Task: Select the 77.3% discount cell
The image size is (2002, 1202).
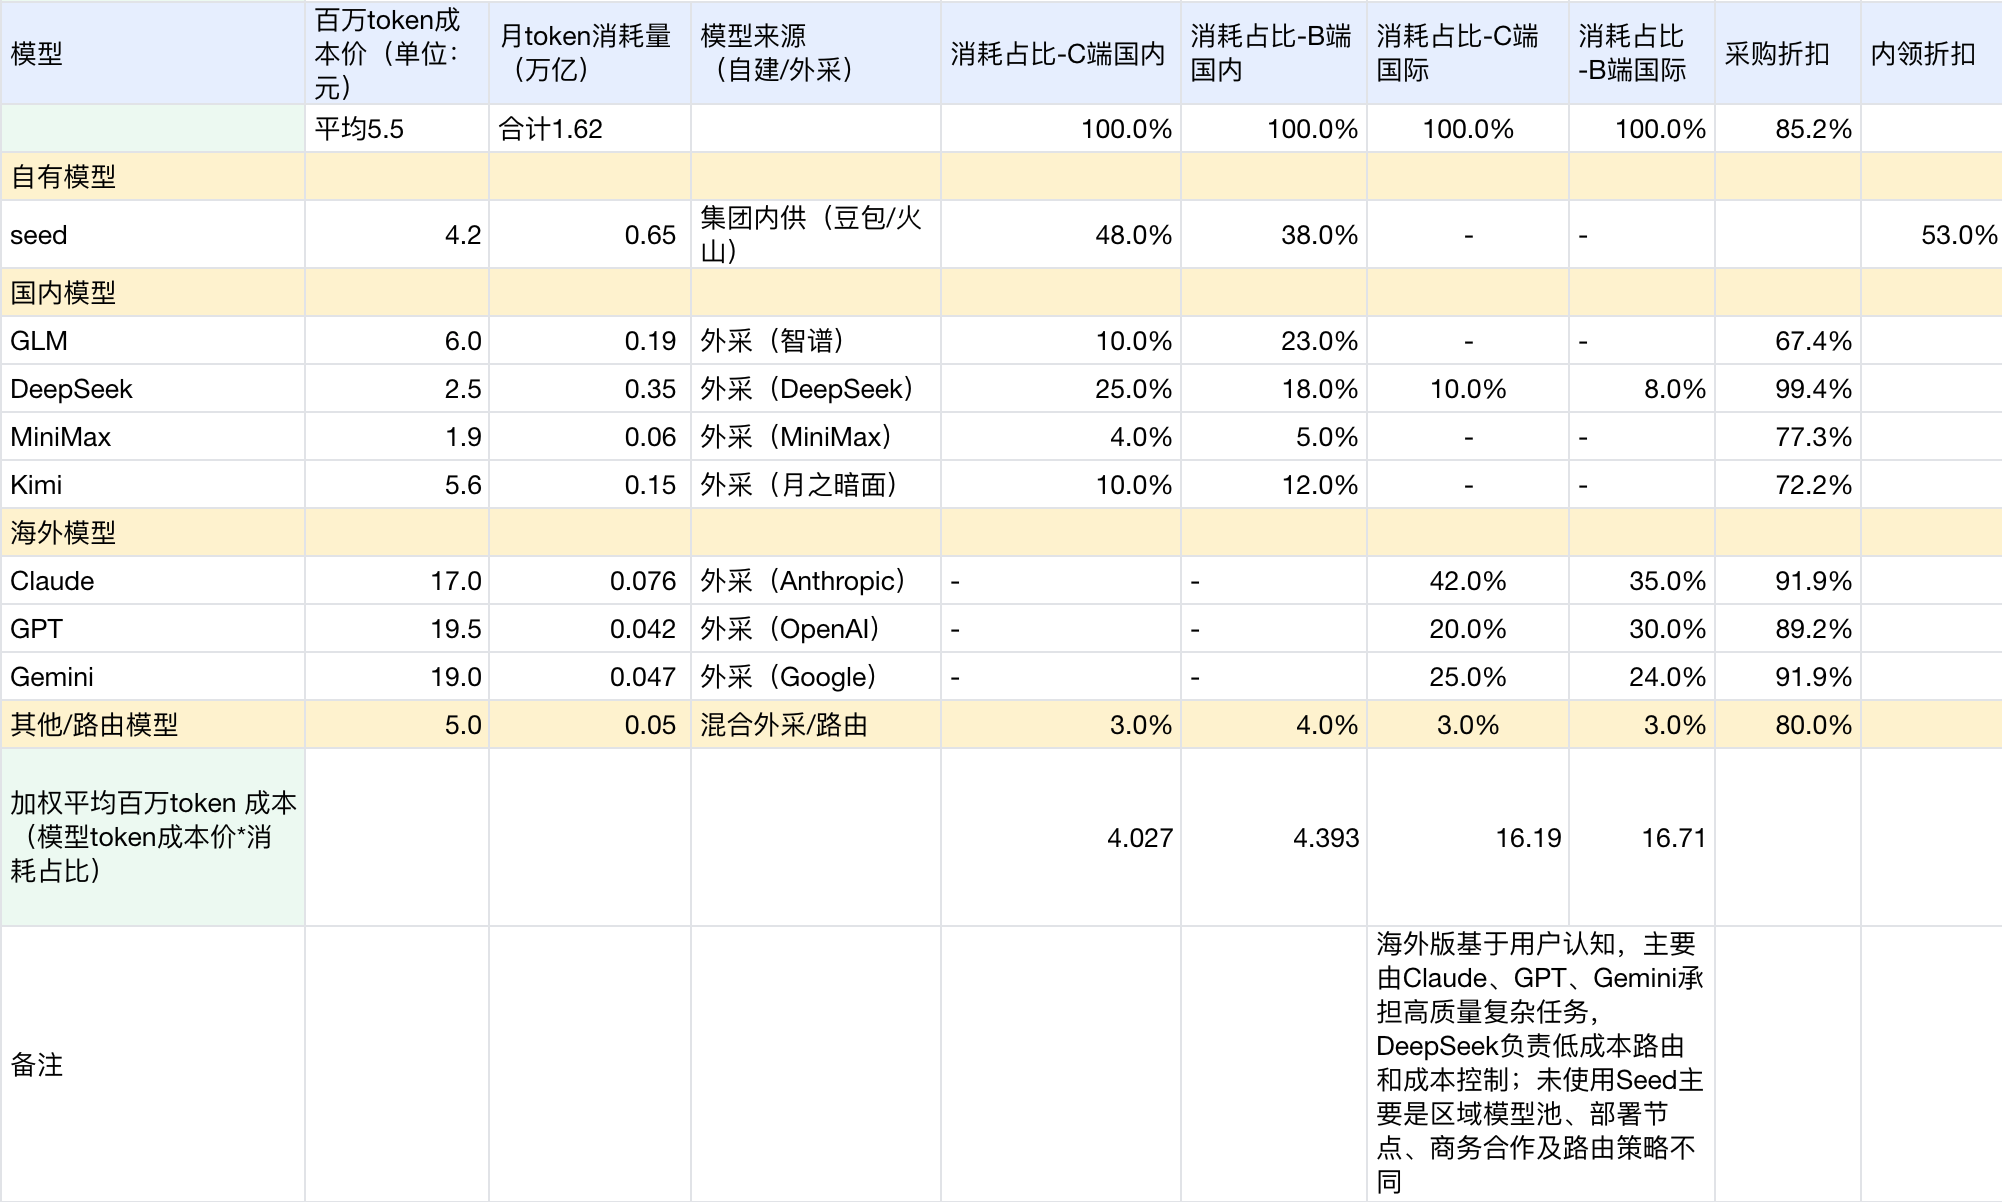Action: pos(1788,437)
